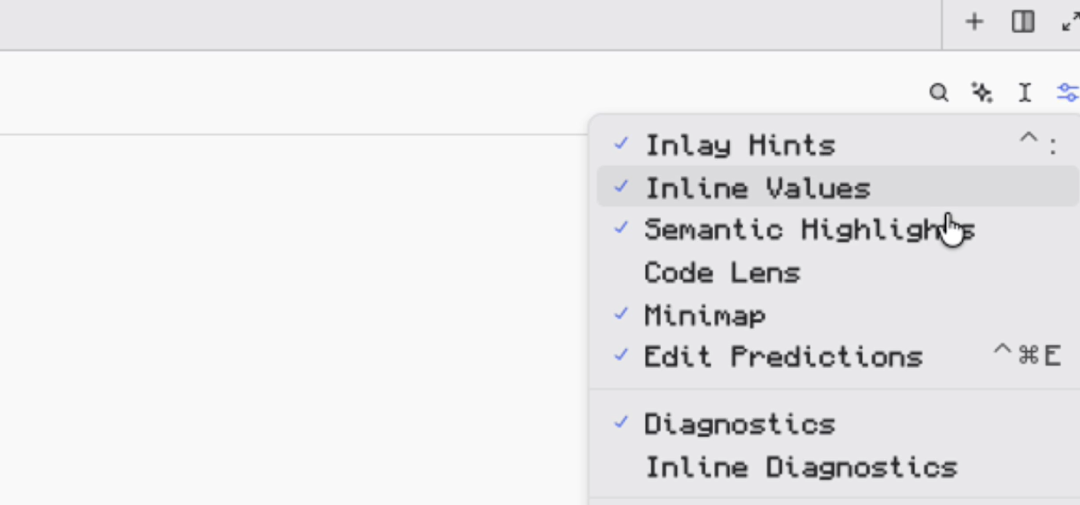Viewport: 1080px width, 505px height.
Task: Hide the Minimap
Action: coord(838,315)
